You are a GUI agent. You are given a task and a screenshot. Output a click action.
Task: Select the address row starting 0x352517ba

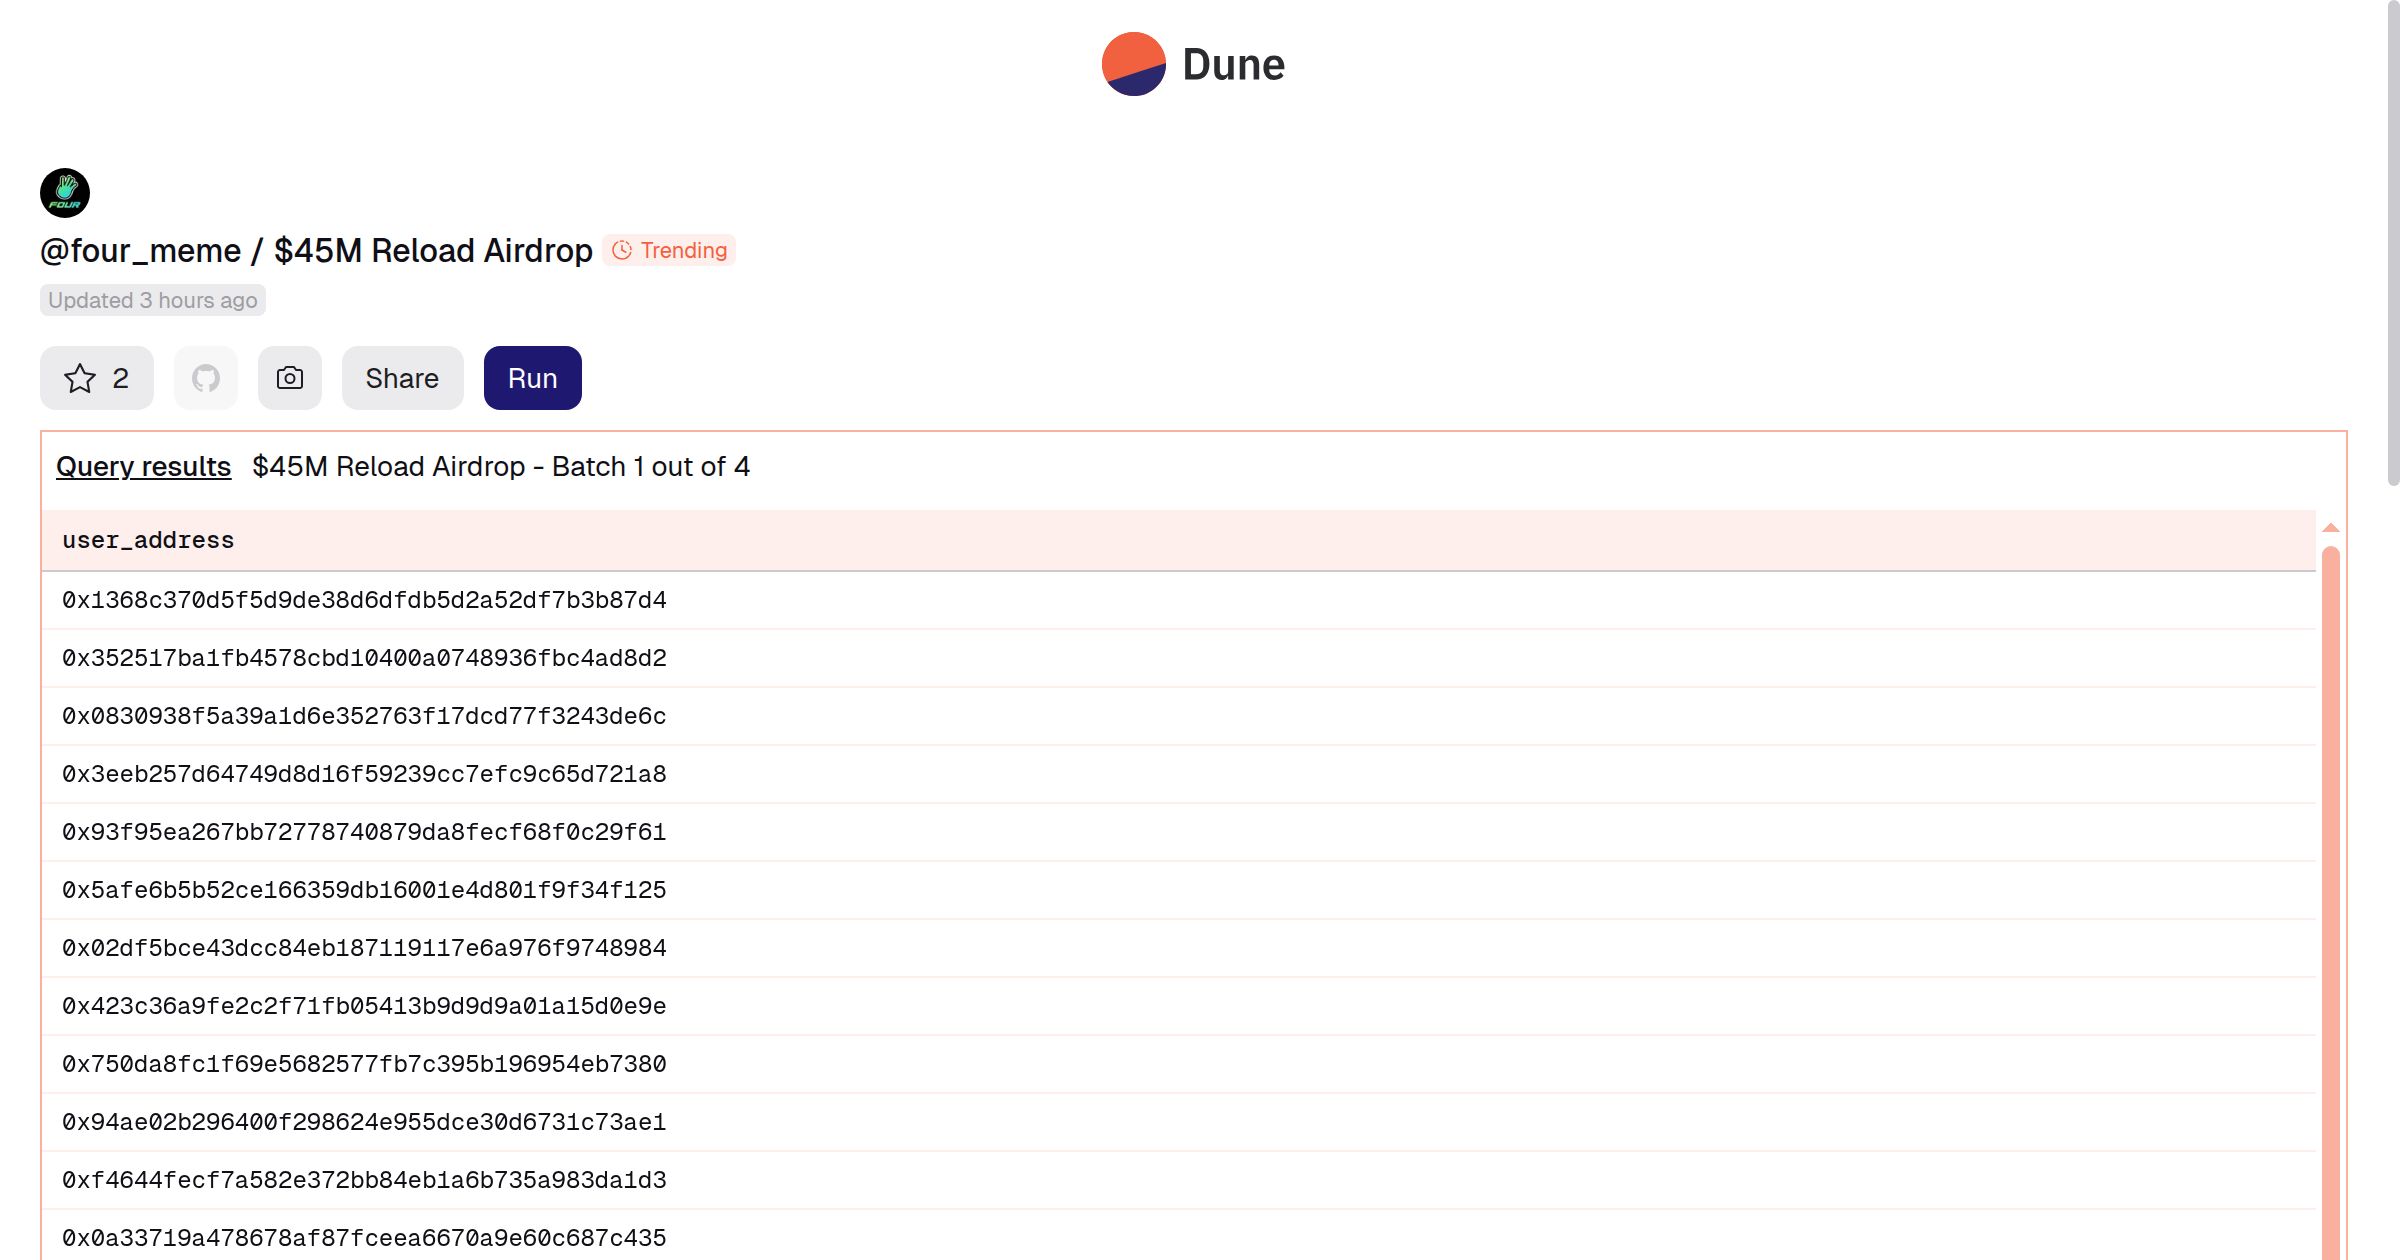tap(364, 658)
